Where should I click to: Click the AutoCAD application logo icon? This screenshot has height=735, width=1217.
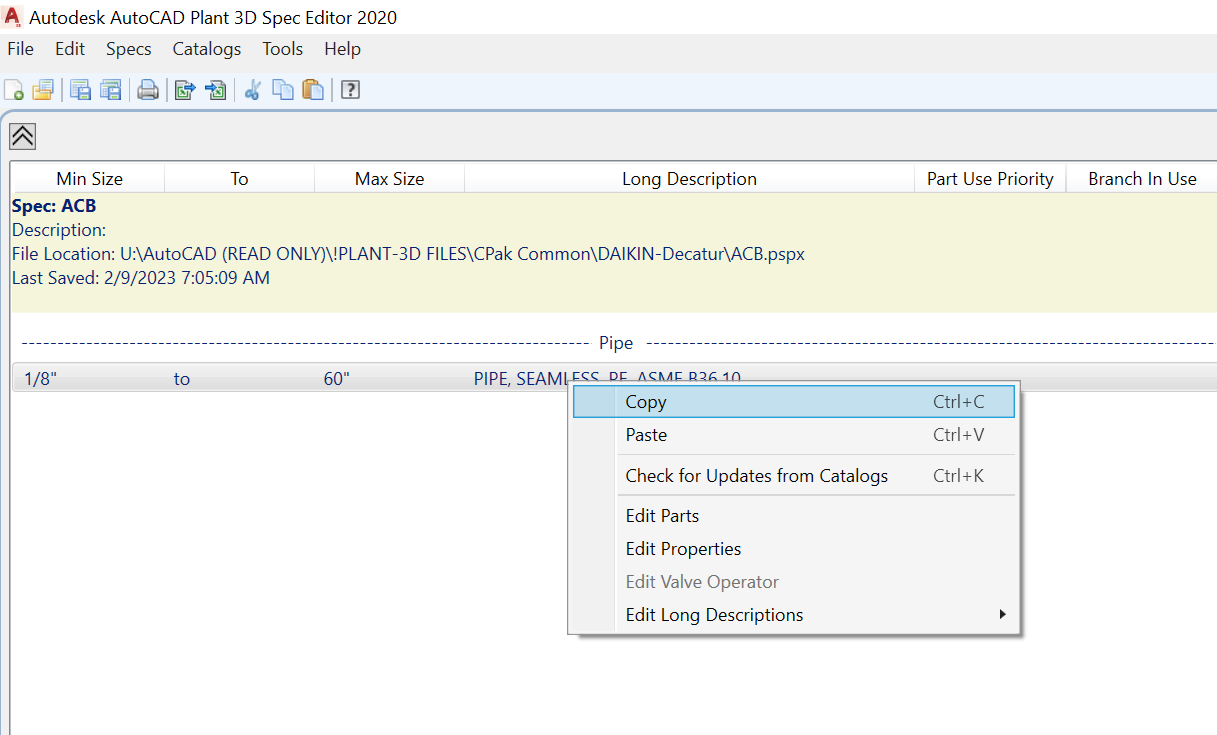point(13,17)
